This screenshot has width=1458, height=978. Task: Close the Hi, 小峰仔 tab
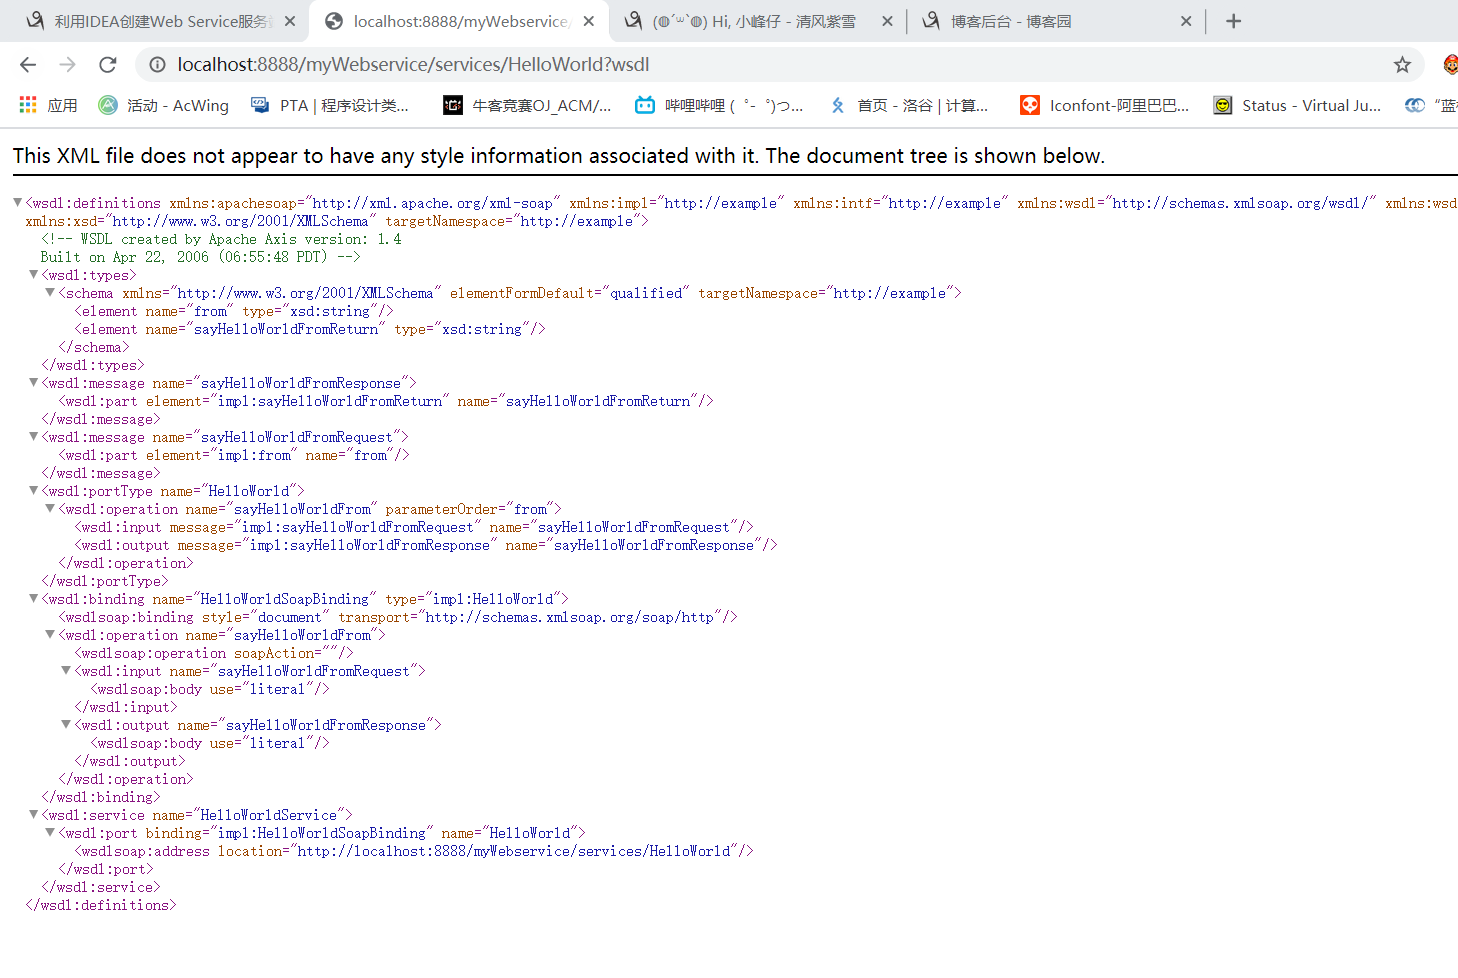point(887,21)
